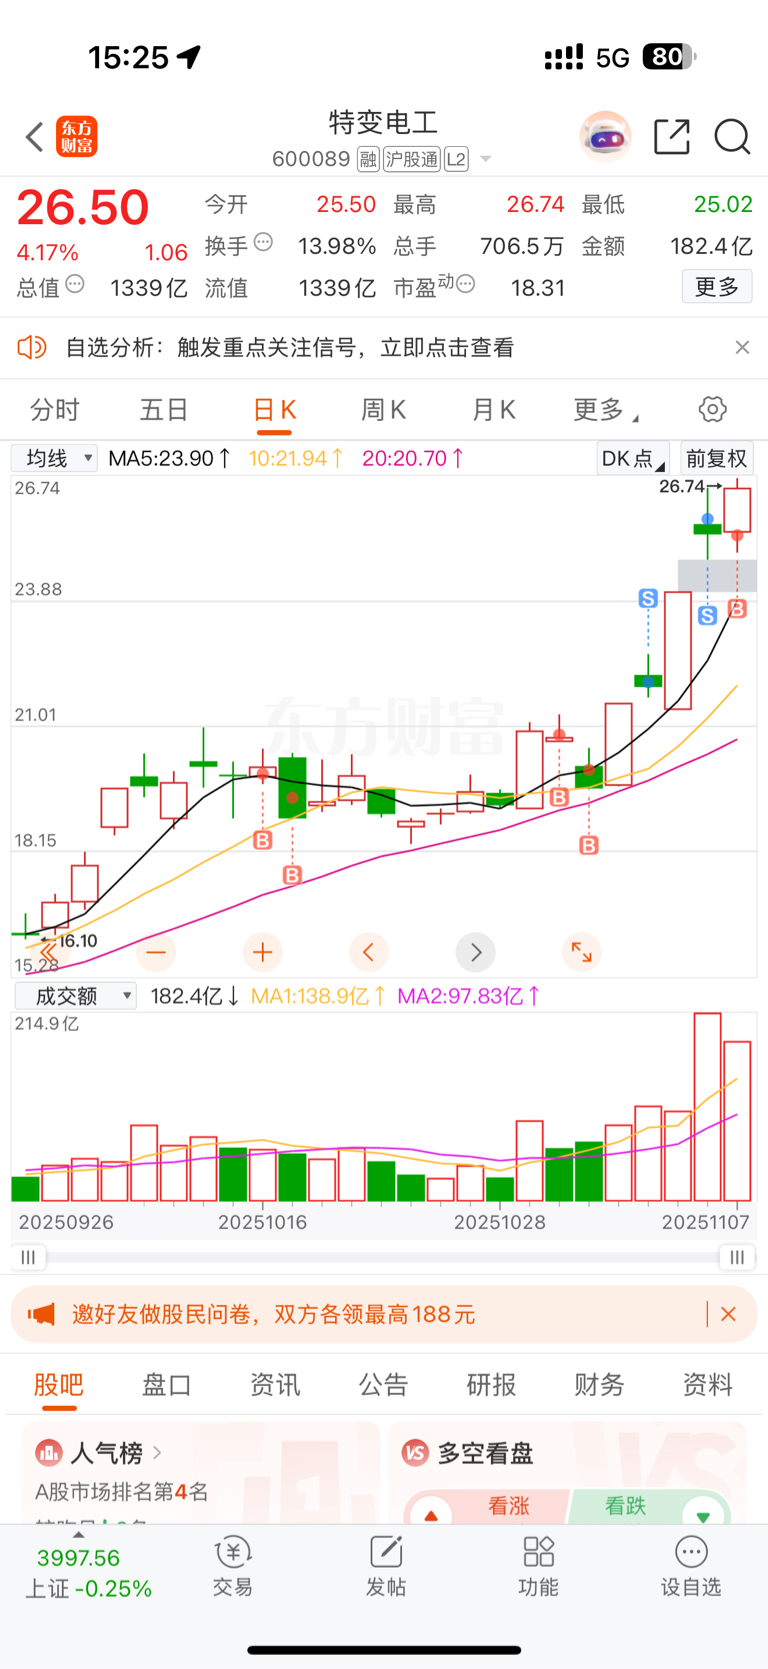Tap the info icon next to 换手
This screenshot has width=768, height=1669.
pos(263,242)
